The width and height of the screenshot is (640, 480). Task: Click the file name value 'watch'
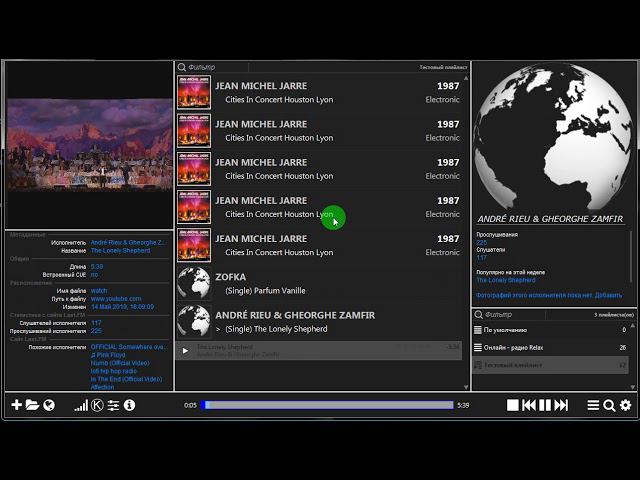(x=99, y=291)
